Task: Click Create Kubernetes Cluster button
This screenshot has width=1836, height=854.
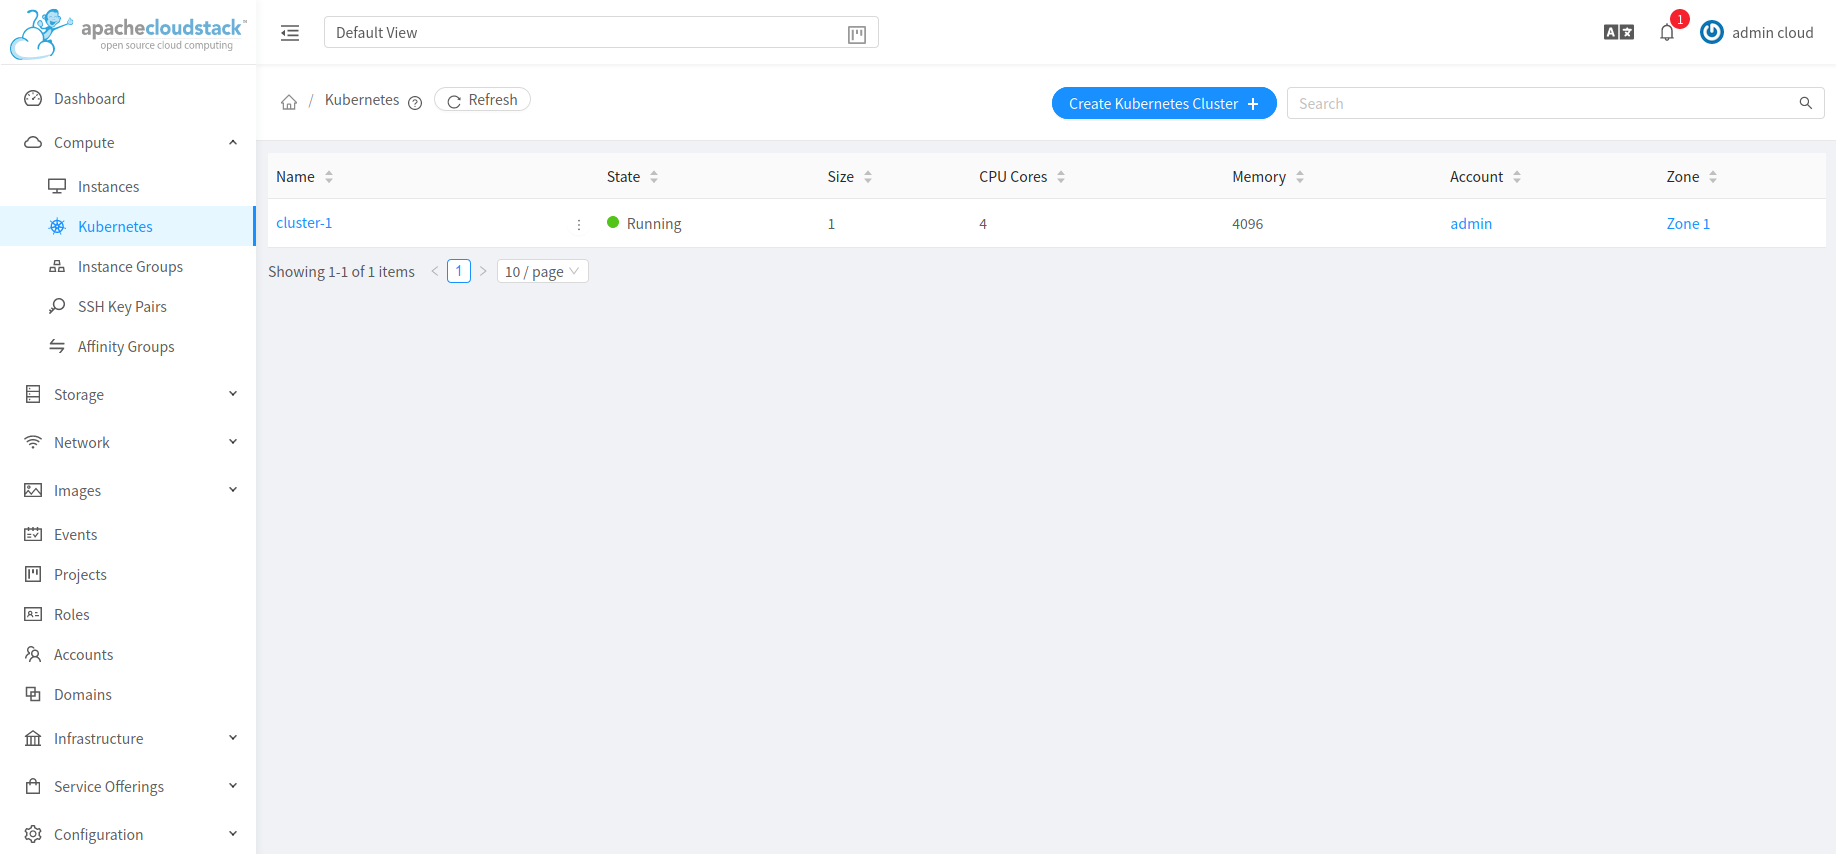Action: pos(1163,104)
